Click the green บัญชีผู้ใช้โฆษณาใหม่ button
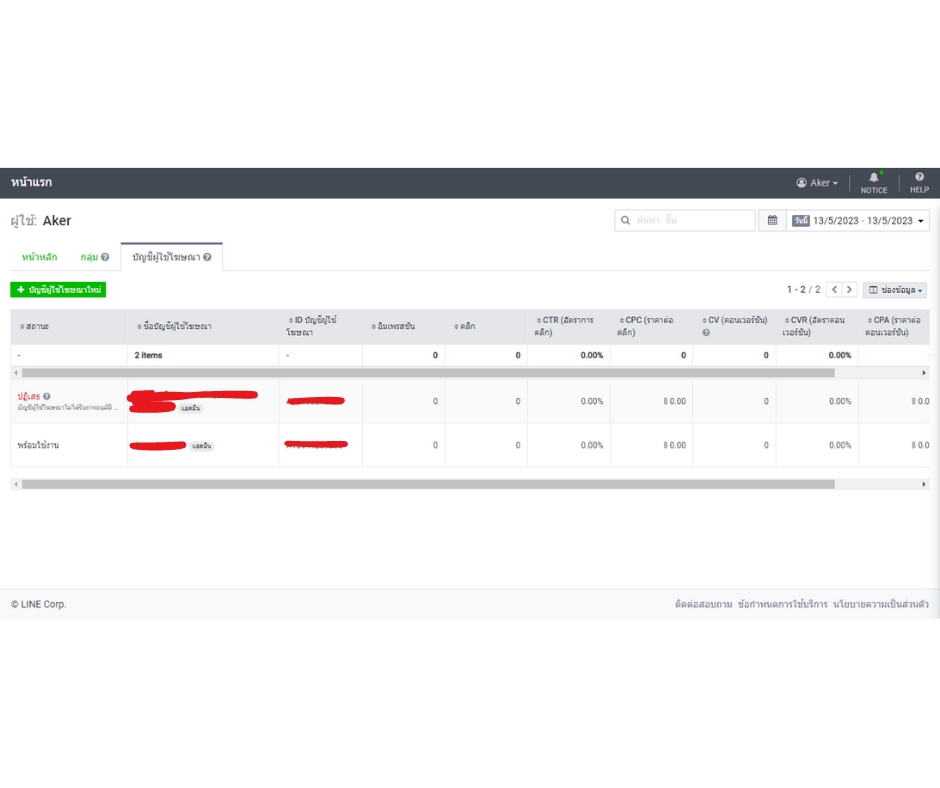This screenshot has height=788, width=940. 58,290
